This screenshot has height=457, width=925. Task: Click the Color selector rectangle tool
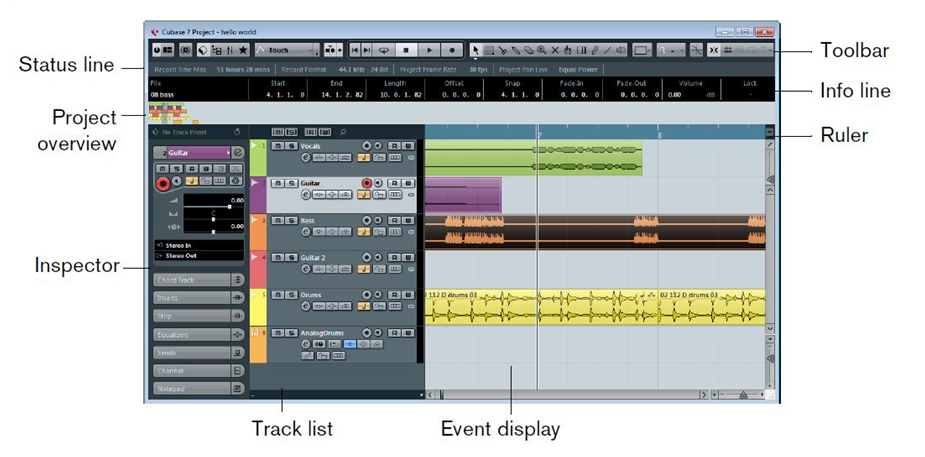pyautogui.click(x=641, y=50)
